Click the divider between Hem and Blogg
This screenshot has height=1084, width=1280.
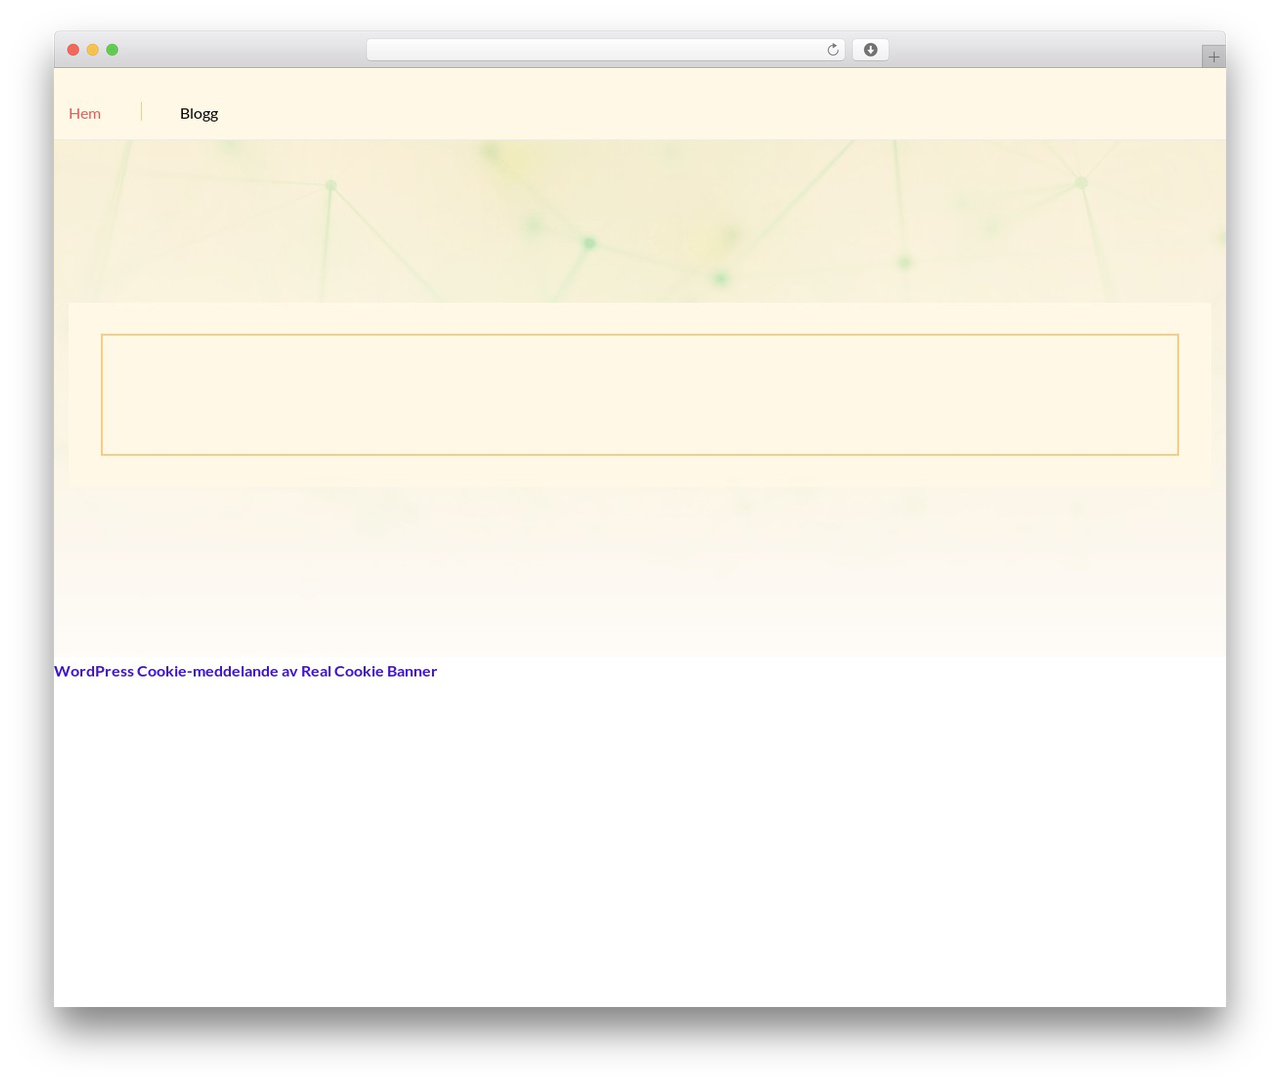coord(141,111)
